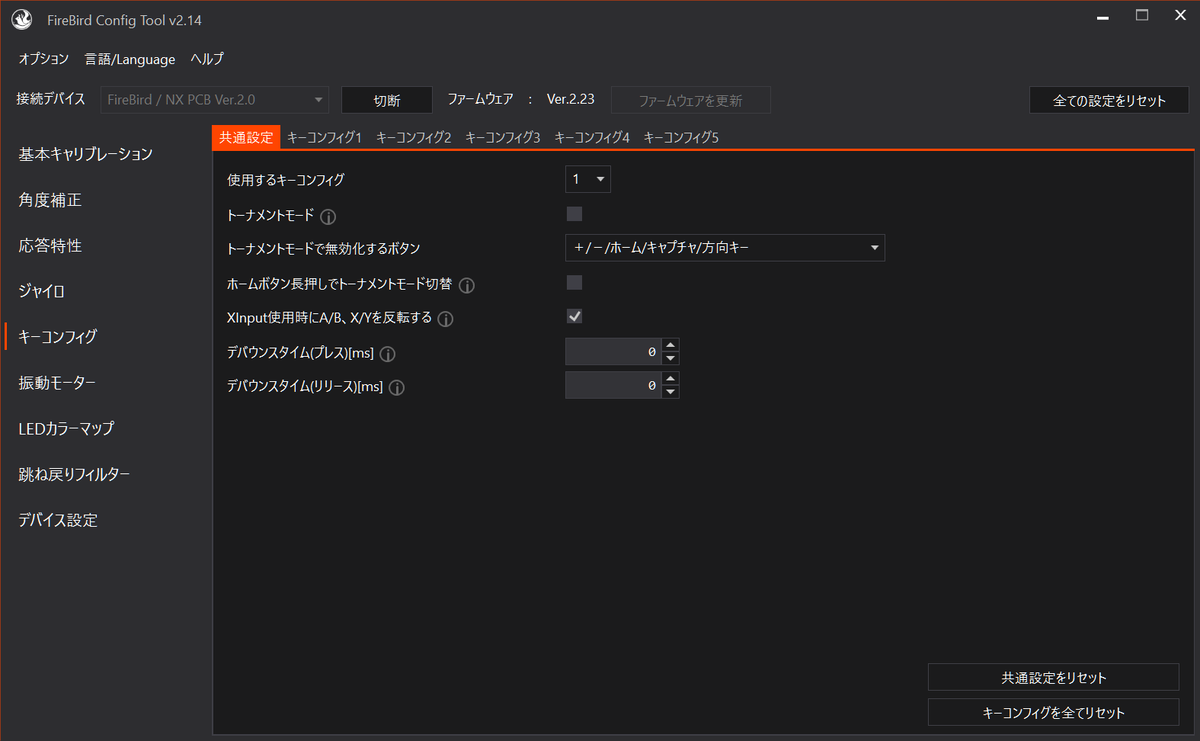
Task: Switch to キーコンフィグ3 tab
Action: [x=503, y=137]
